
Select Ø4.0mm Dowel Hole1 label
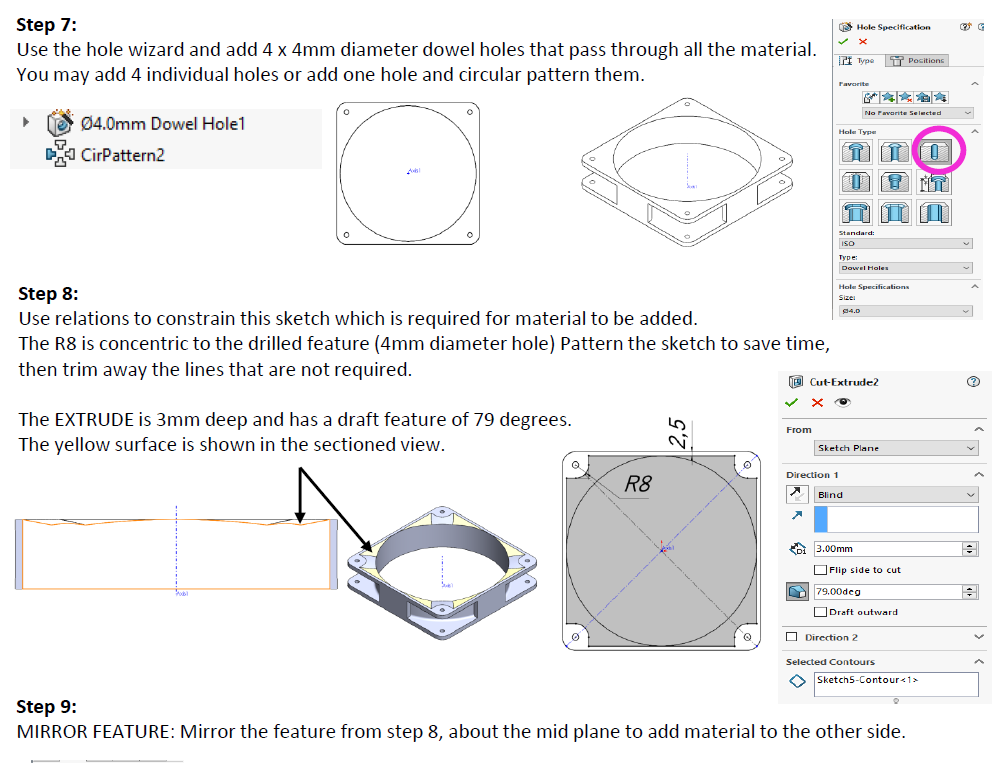pyautogui.click(x=163, y=123)
